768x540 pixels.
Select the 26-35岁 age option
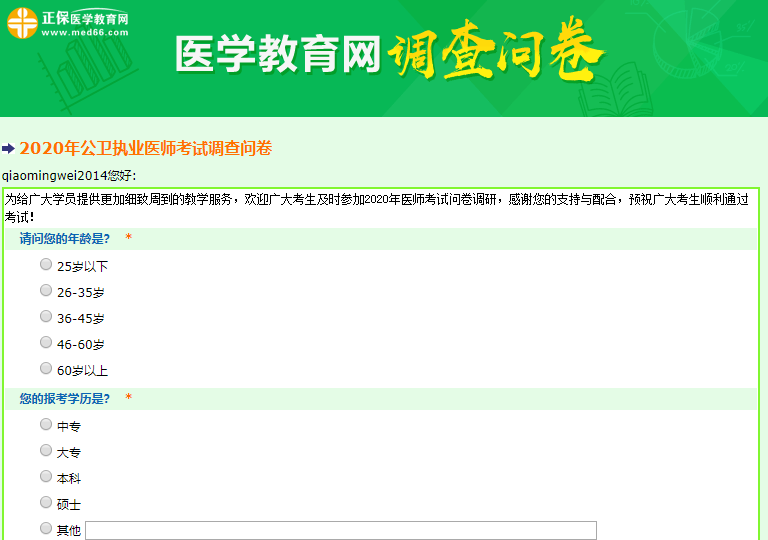click(x=46, y=291)
